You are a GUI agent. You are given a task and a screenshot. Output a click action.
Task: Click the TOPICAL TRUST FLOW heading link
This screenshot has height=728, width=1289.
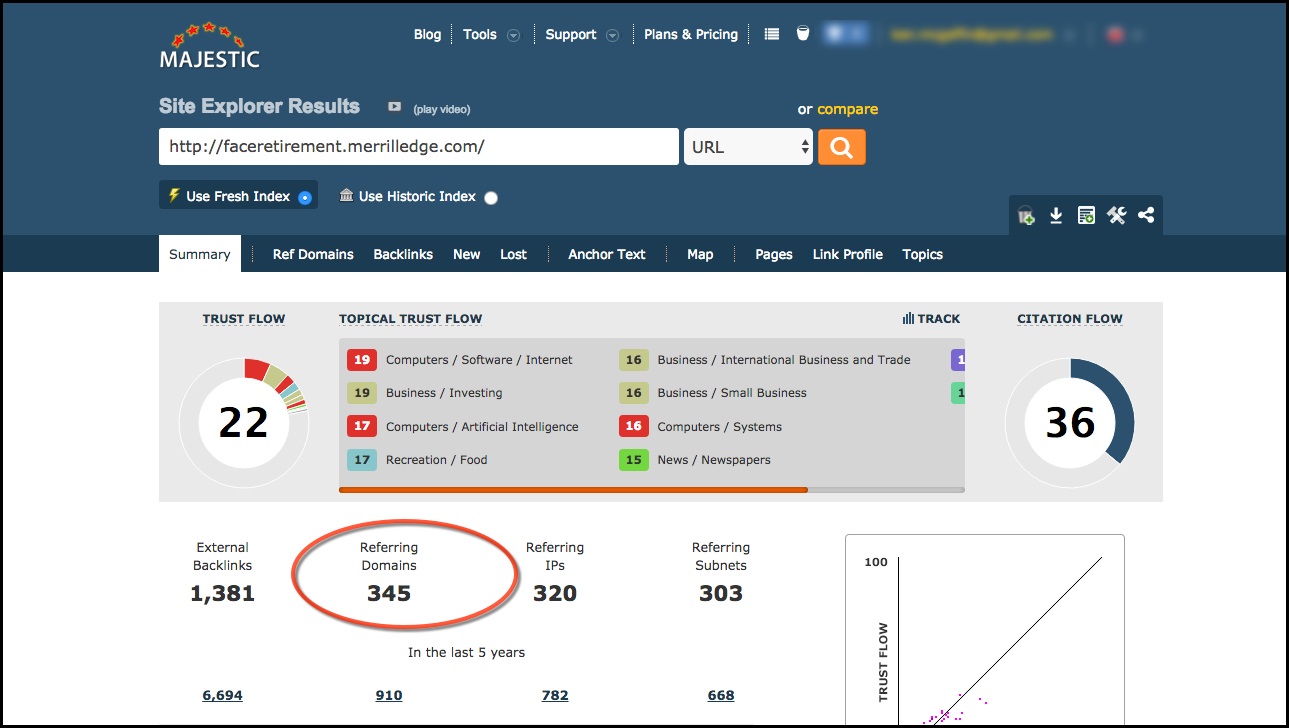[x=411, y=319]
